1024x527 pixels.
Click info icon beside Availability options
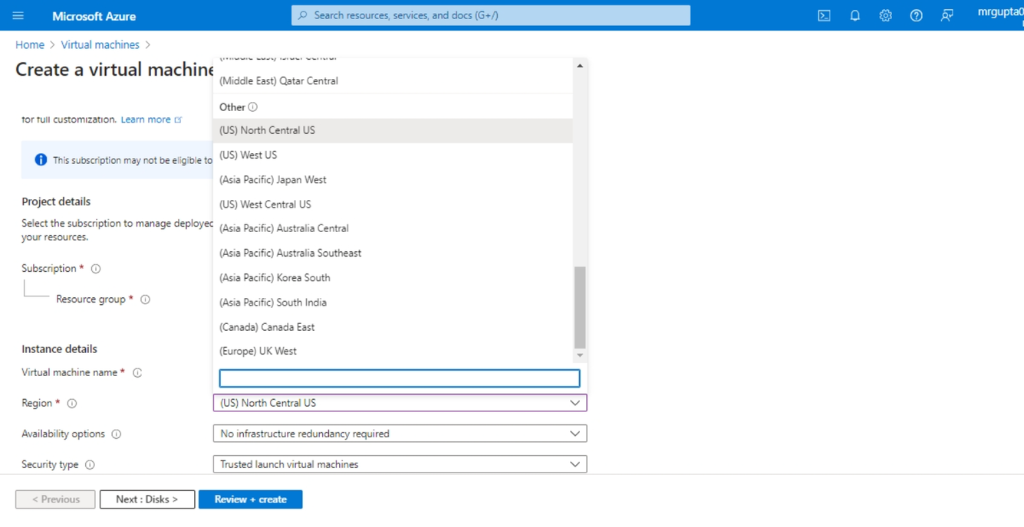coord(116,434)
